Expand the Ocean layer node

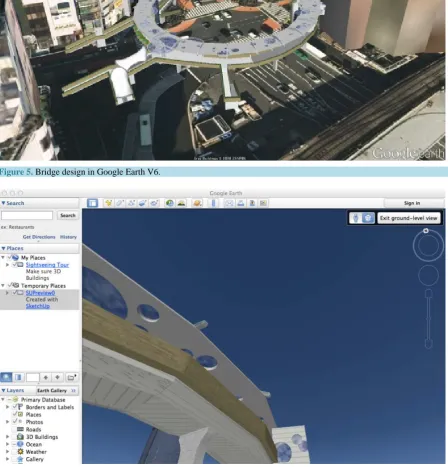point(7,444)
